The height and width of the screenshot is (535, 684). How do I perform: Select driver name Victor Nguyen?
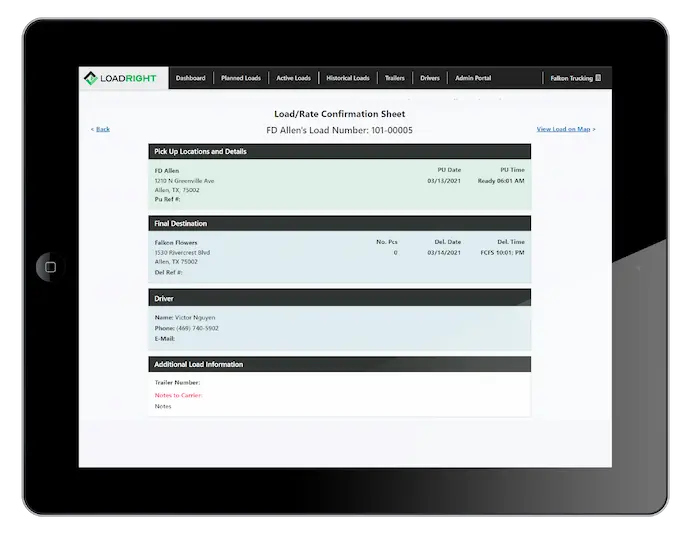pyautogui.click(x=195, y=318)
